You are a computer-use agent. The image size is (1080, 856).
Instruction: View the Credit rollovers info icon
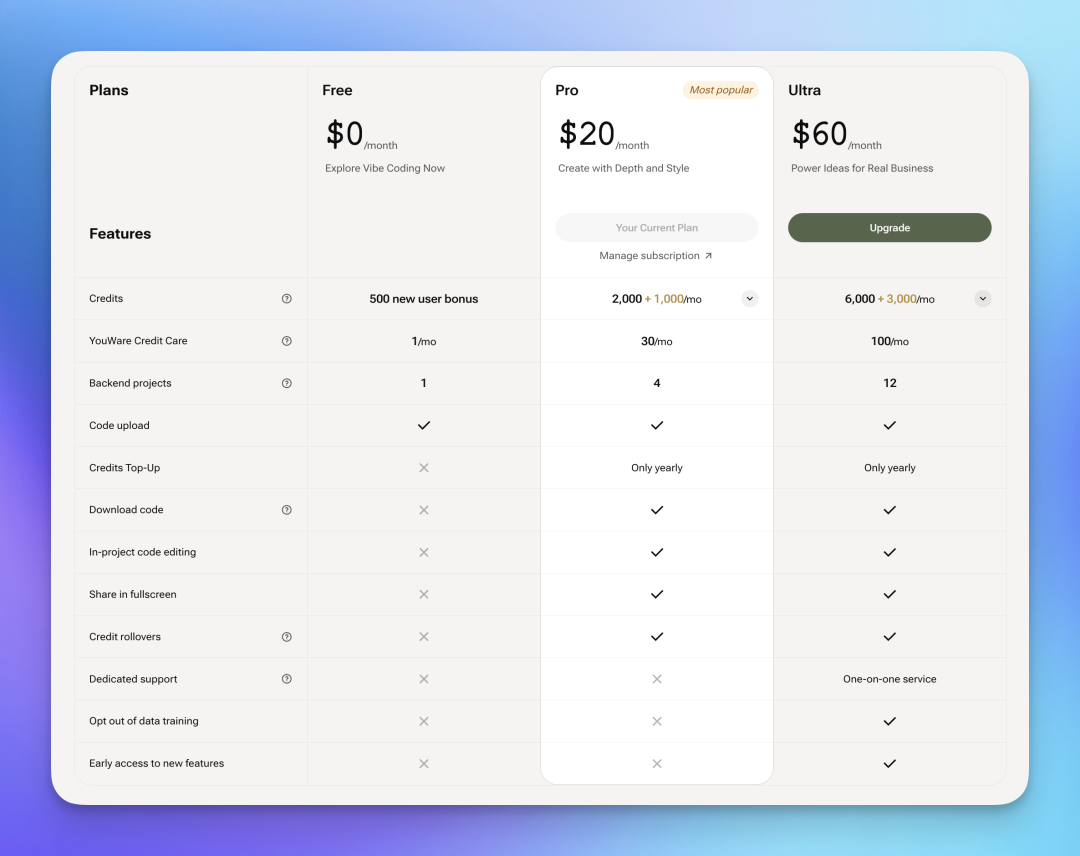point(287,637)
